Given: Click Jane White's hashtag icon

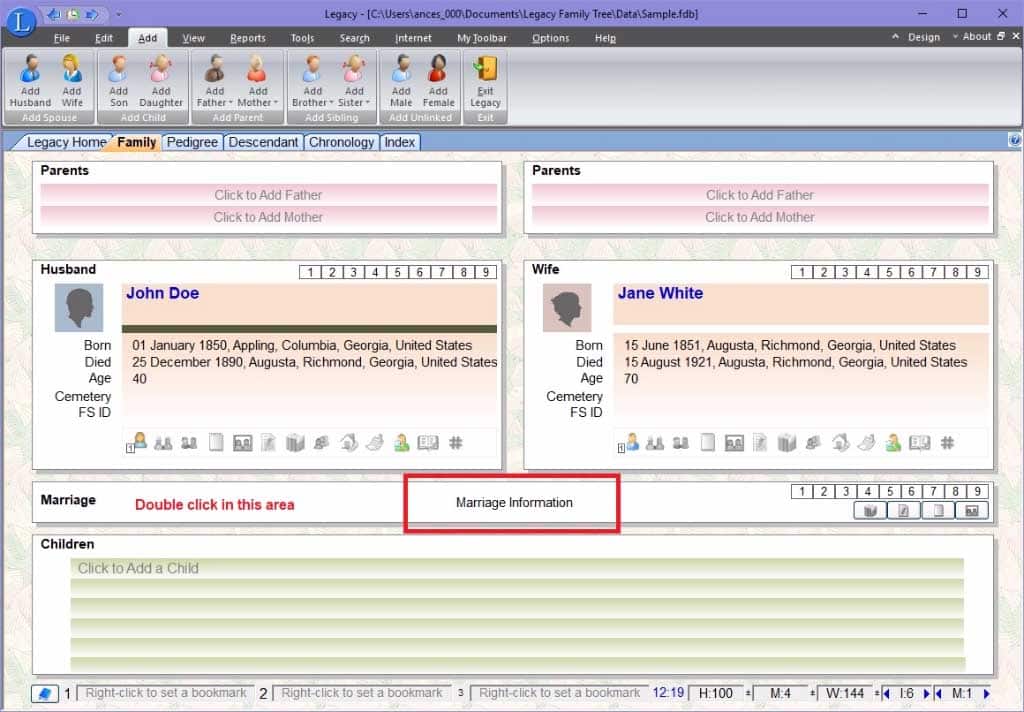Looking at the screenshot, I should (x=948, y=443).
